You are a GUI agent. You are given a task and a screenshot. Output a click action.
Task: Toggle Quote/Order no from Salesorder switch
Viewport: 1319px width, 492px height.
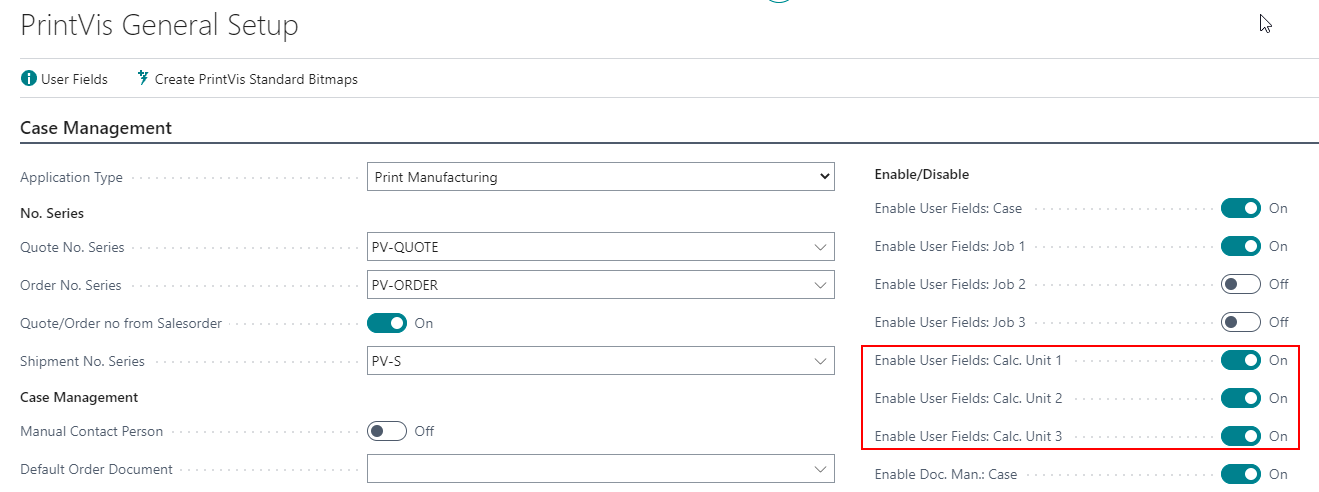[x=387, y=323]
